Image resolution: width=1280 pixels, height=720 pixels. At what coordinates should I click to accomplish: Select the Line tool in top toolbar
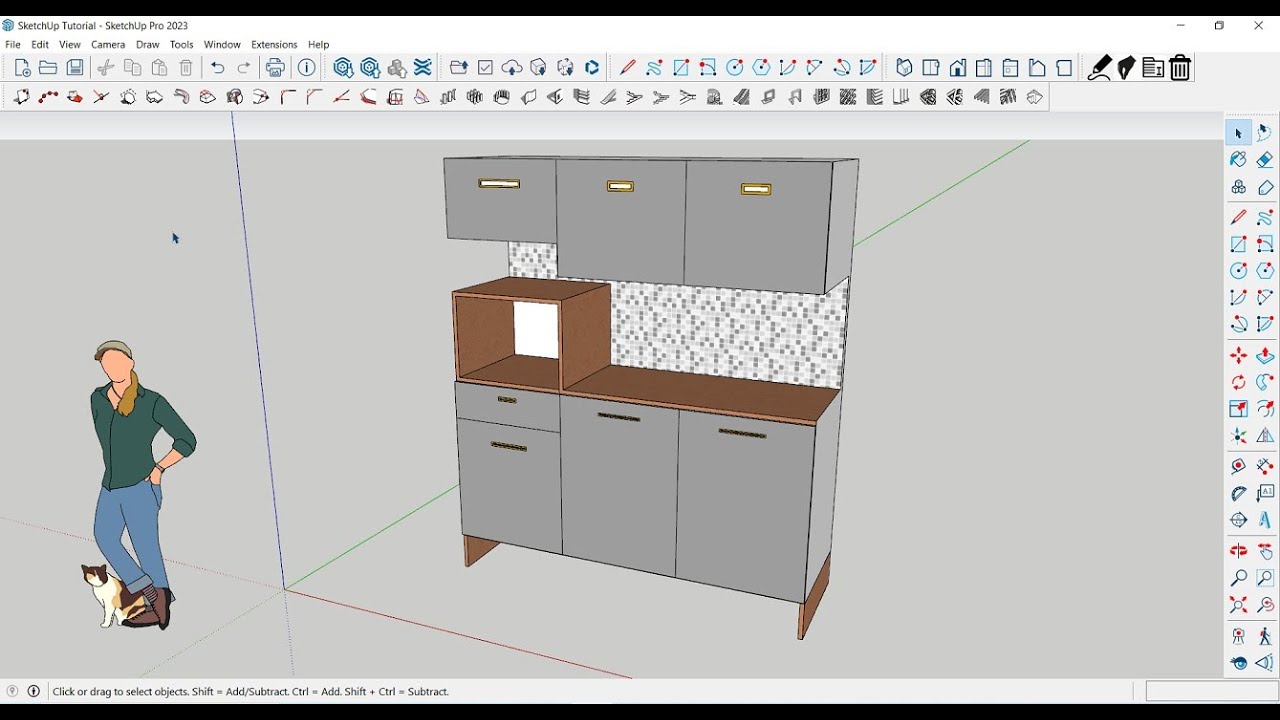627,68
